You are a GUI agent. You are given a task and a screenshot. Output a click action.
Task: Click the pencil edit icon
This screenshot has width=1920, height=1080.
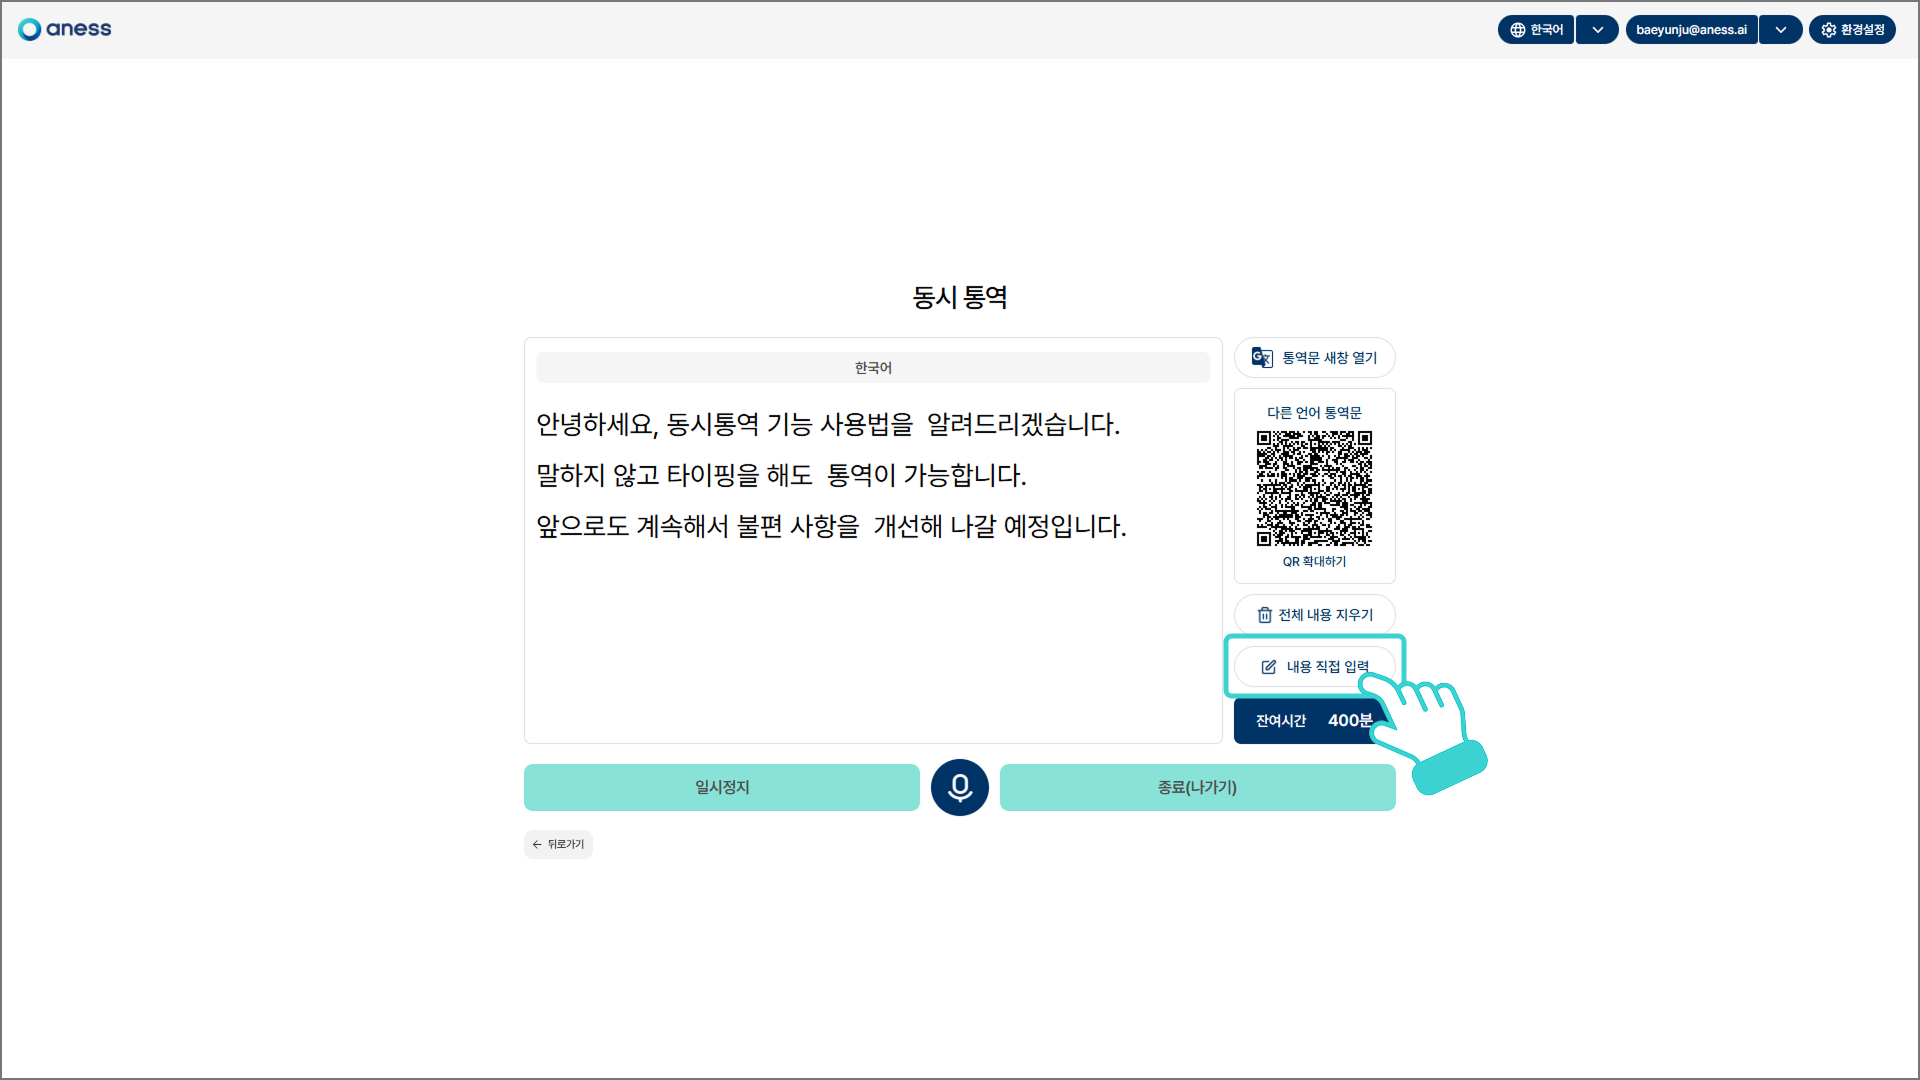click(x=1268, y=667)
